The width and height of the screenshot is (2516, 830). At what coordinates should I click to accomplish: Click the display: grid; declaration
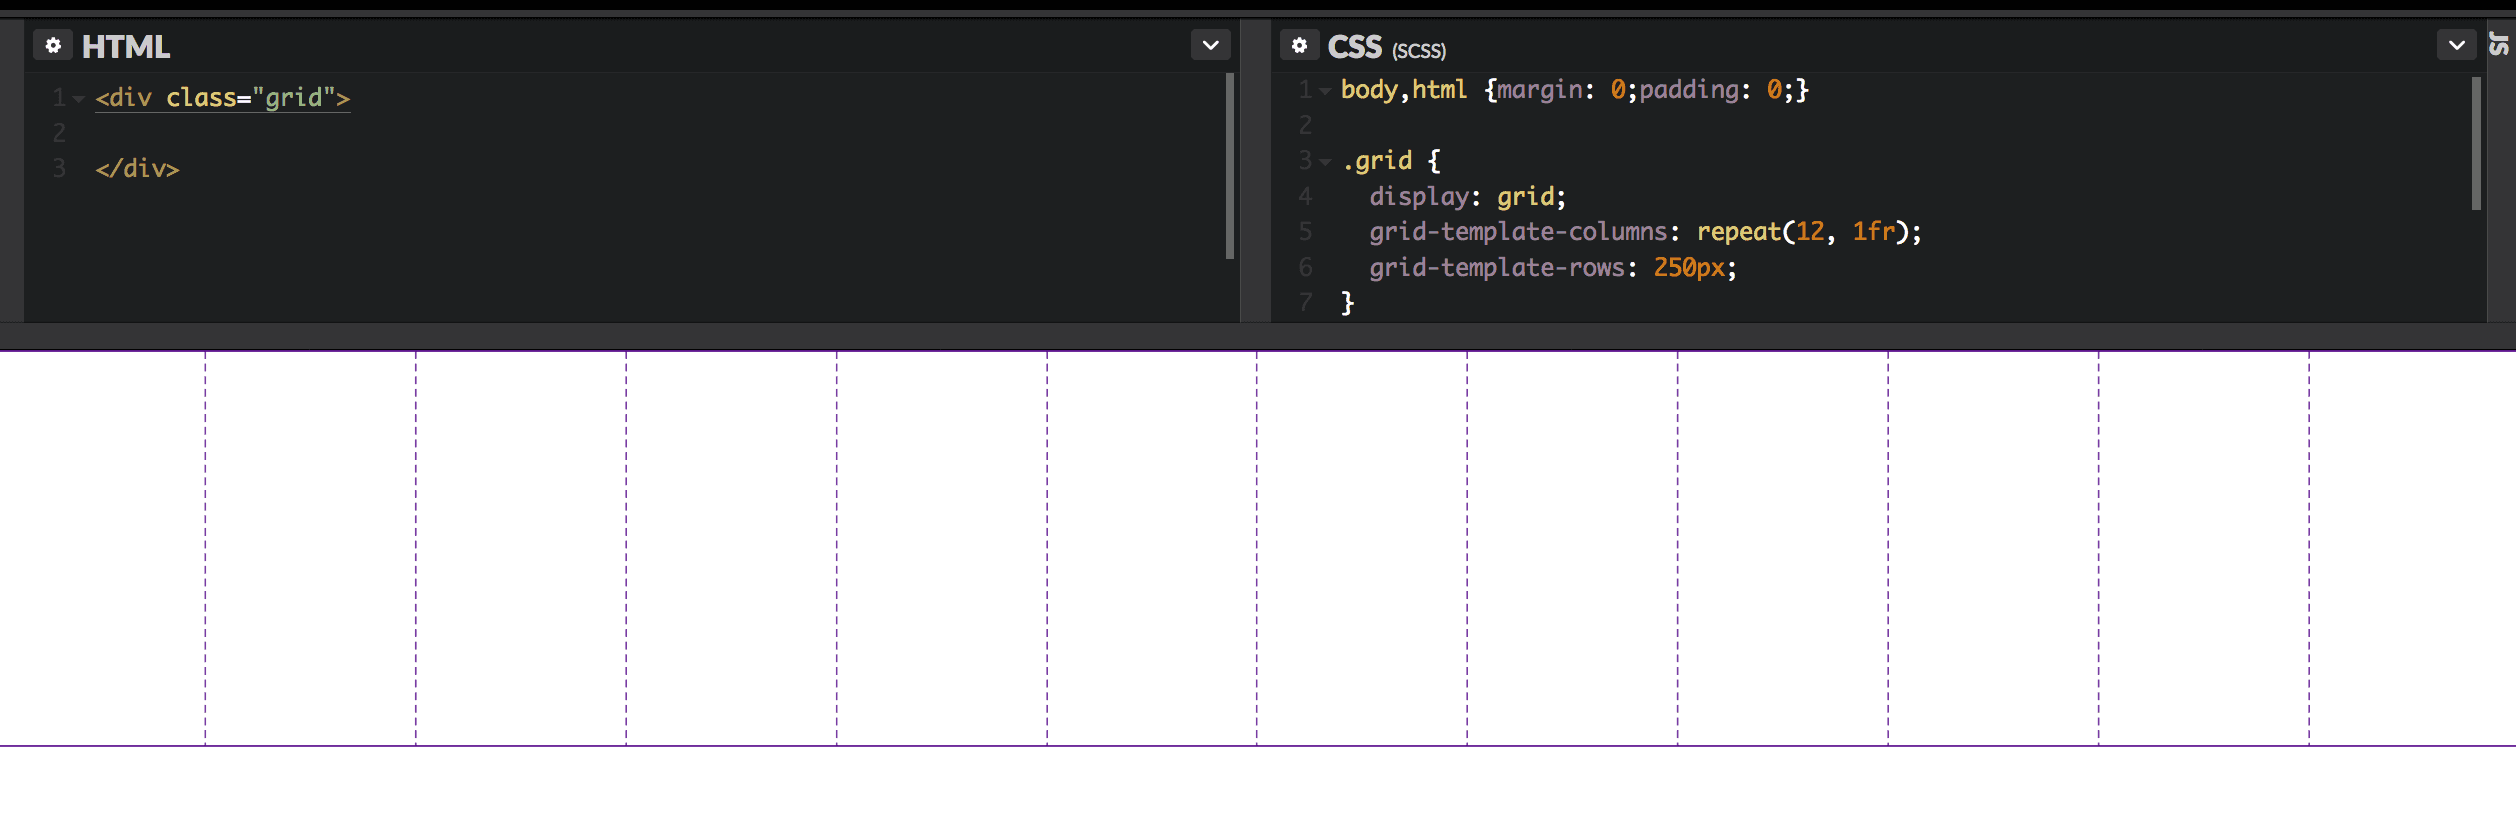pos(1467,196)
